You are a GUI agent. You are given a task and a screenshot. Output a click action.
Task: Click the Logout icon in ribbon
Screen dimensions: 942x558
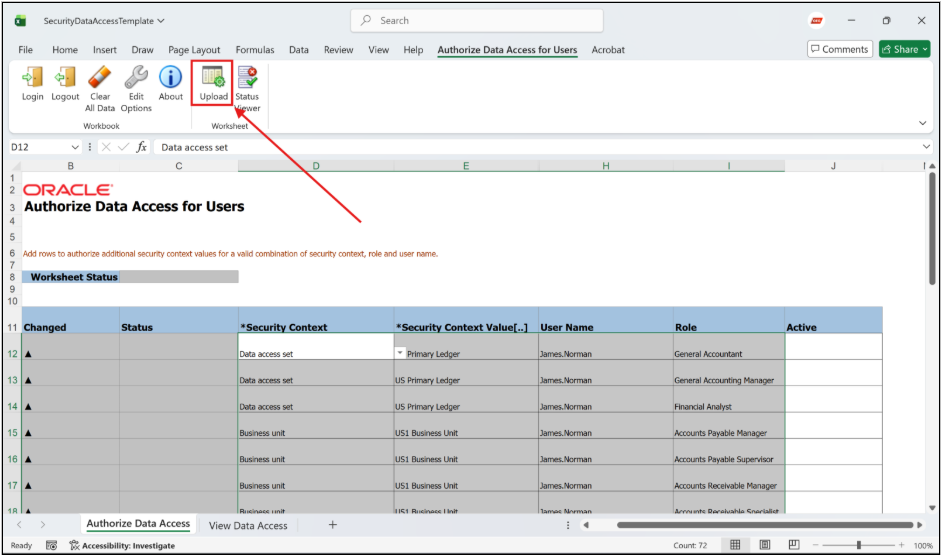click(65, 77)
